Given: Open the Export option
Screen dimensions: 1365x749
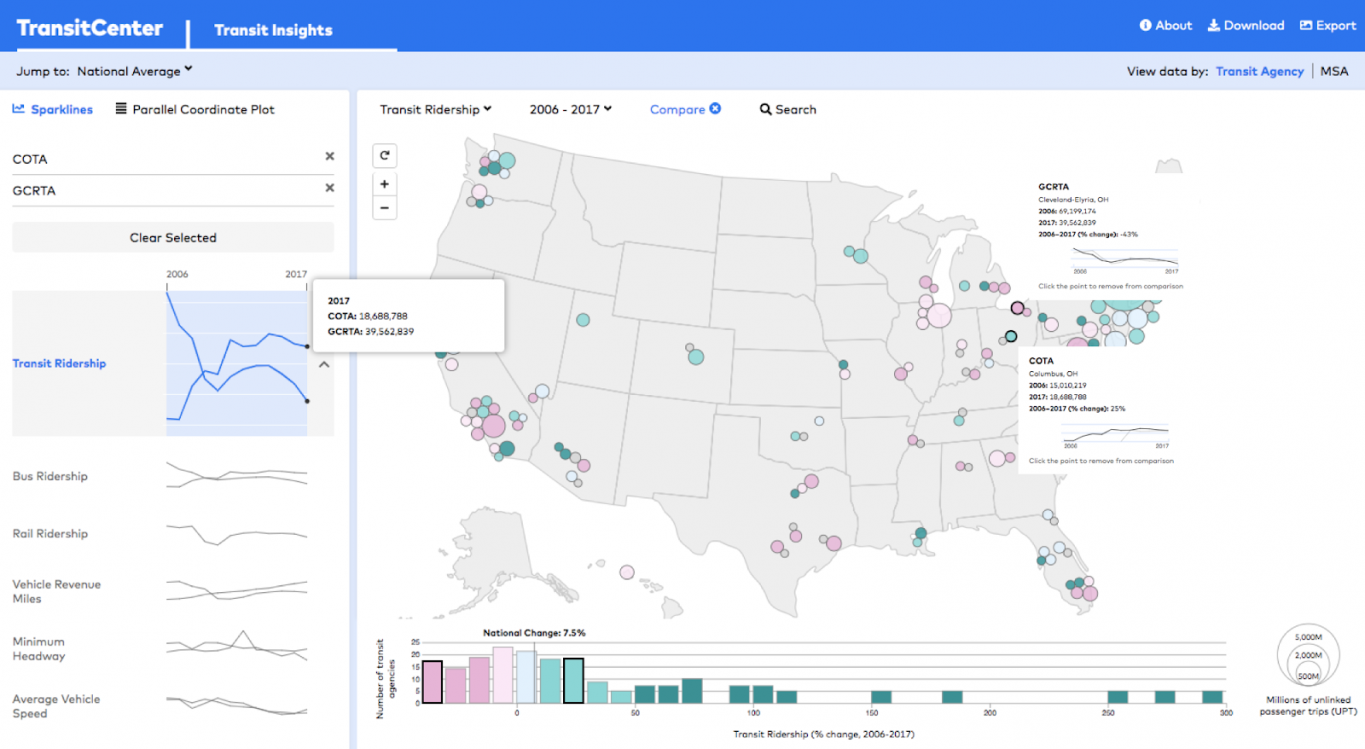Looking at the screenshot, I should [x=1328, y=25].
